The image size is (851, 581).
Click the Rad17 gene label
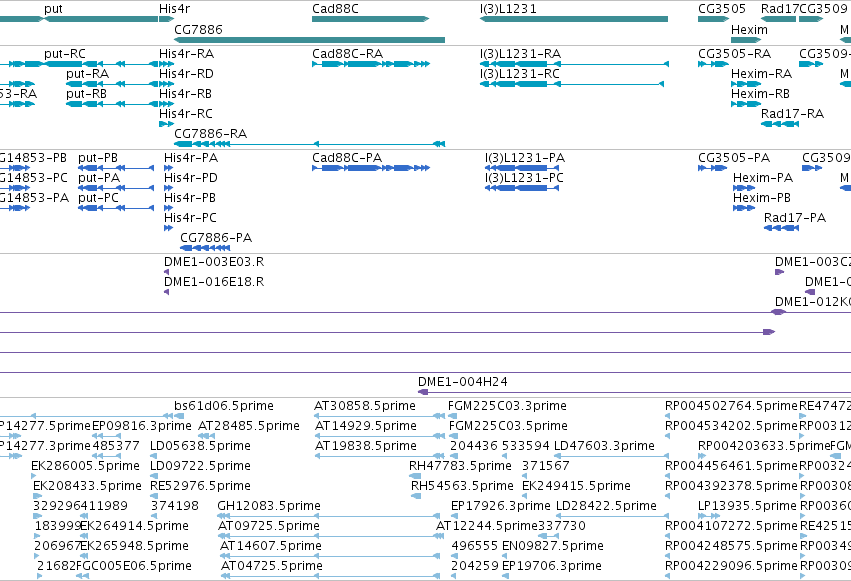(x=780, y=9)
